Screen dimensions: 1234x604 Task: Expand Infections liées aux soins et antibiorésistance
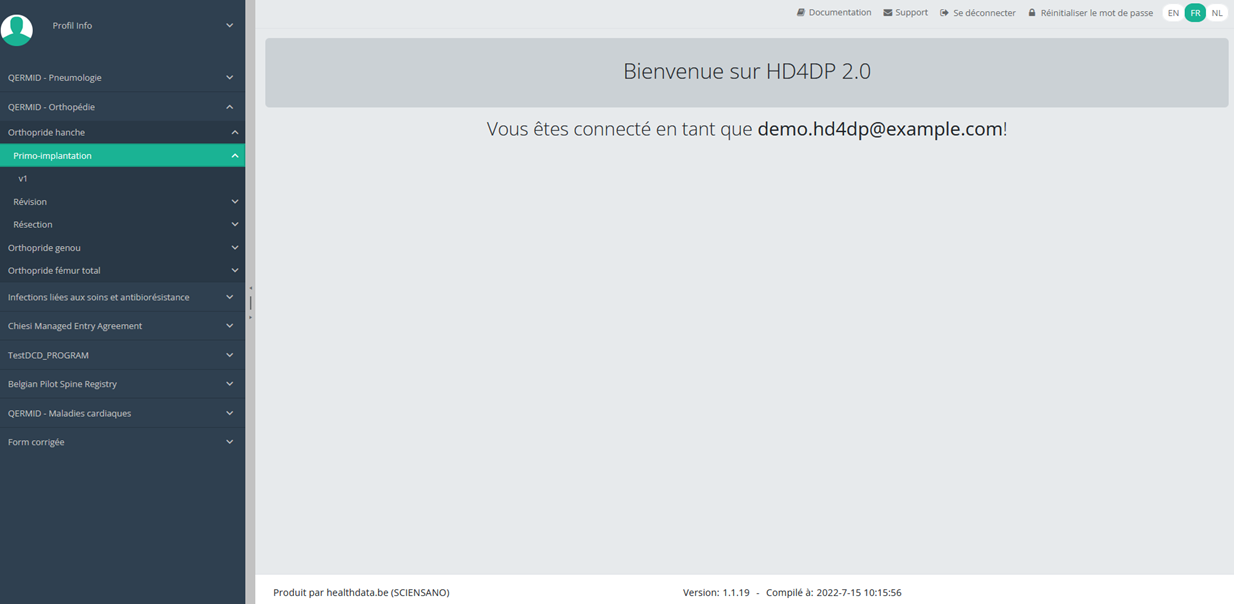pos(122,297)
